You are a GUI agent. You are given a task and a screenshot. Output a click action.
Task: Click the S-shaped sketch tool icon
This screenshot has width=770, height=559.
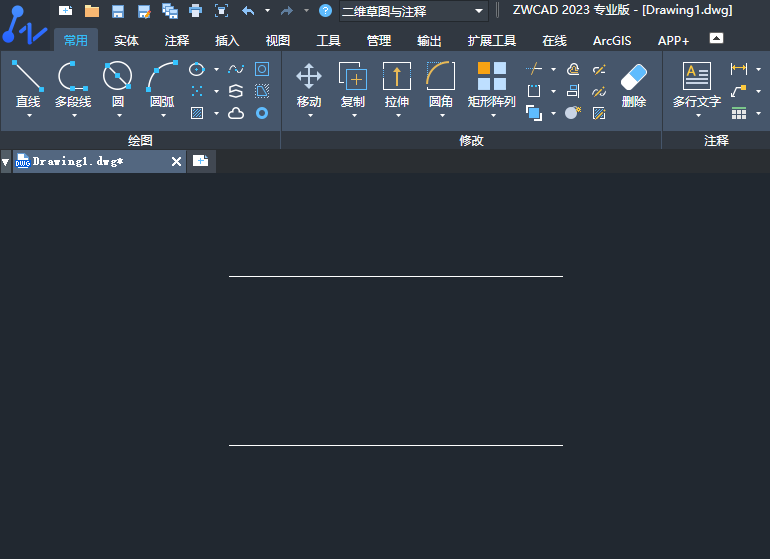[236, 91]
